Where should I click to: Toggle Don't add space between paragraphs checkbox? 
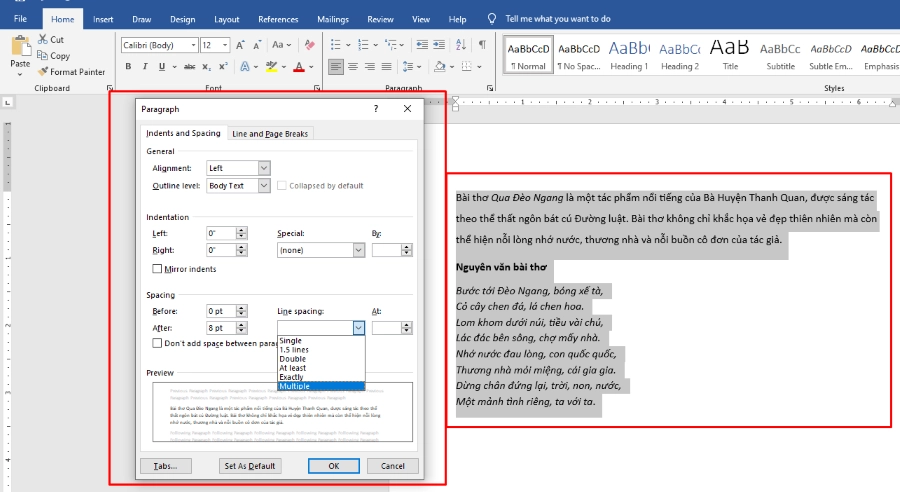(157, 343)
